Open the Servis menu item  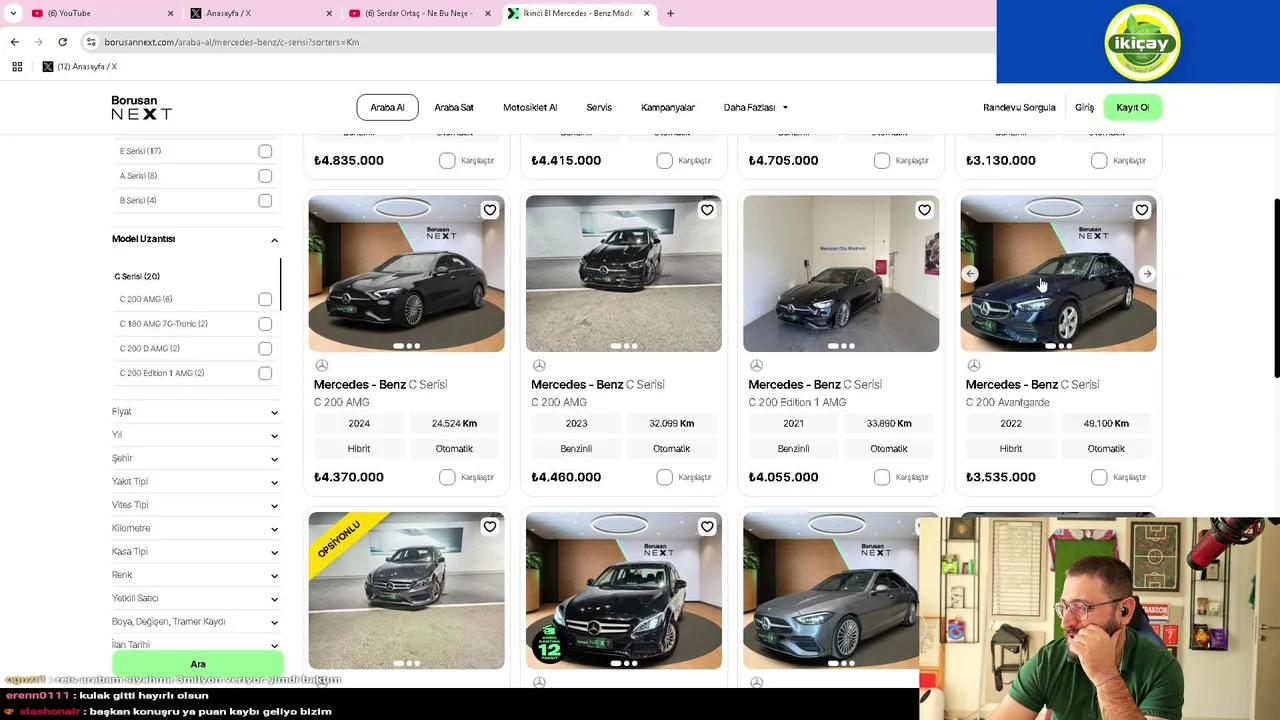(599, 107)
